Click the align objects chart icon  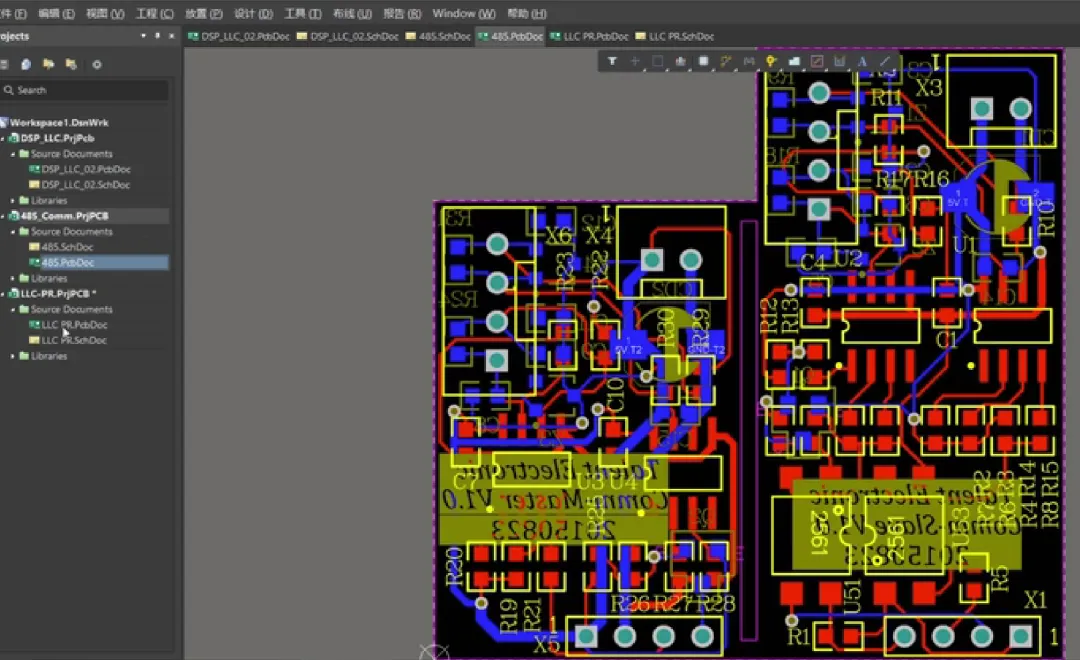pyautogui.click(x=680, y=61)
